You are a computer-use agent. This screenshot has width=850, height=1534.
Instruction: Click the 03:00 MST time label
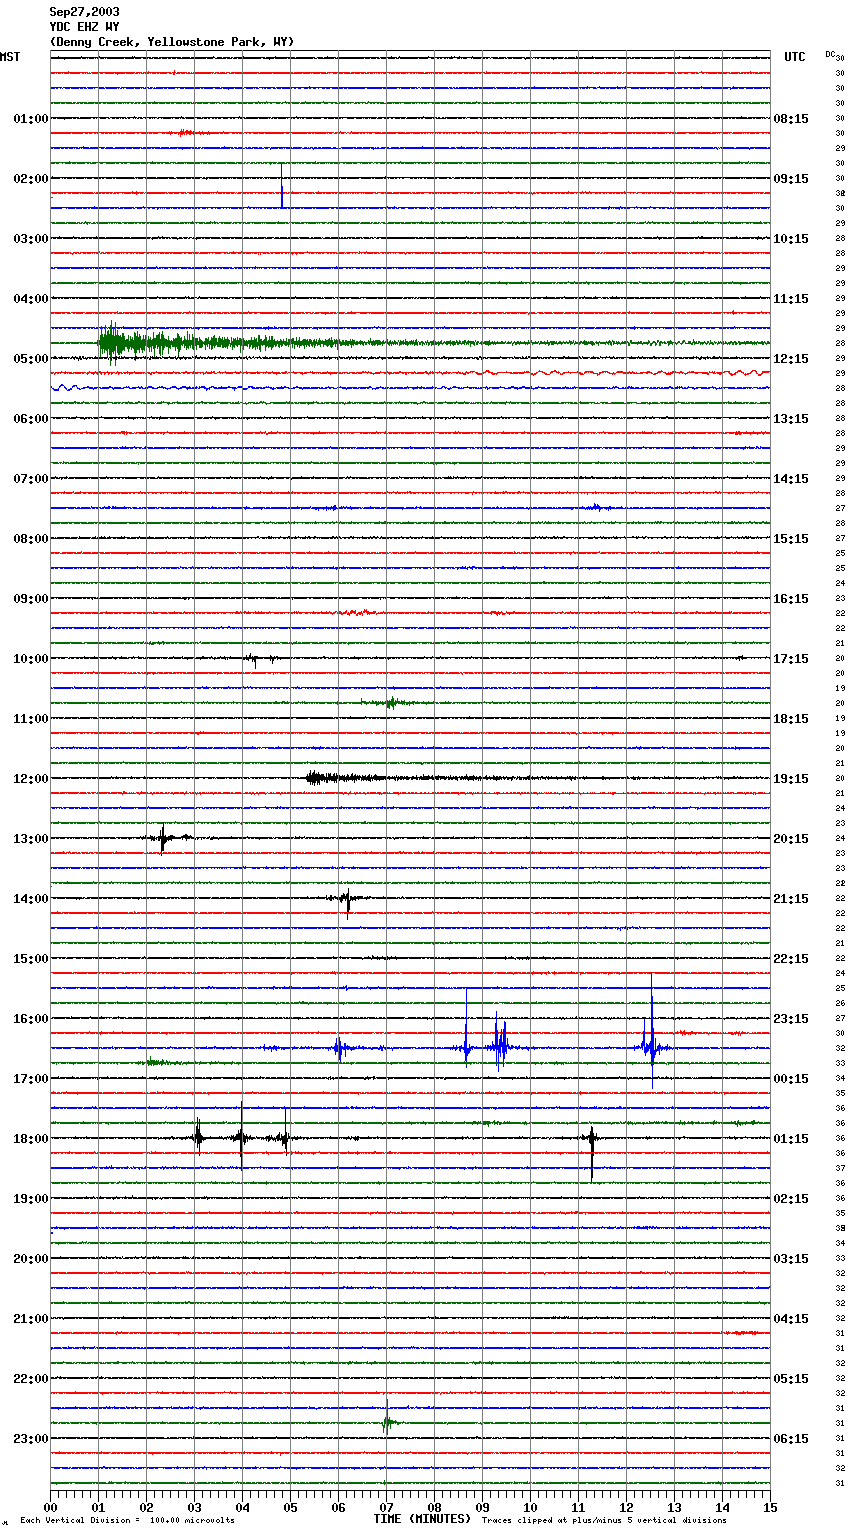pyautogui.click(x=31, y=239)
